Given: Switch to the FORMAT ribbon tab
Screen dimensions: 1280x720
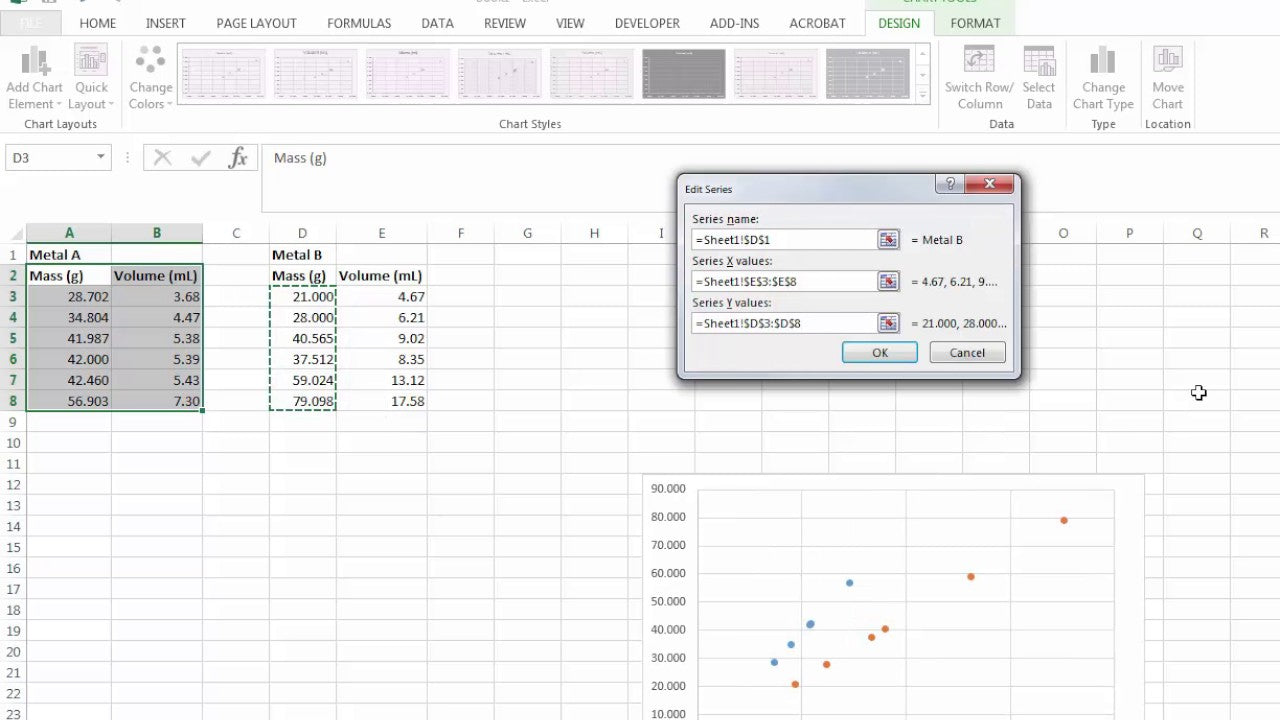Looking at the screenshot, I should [x=975, y=22].
